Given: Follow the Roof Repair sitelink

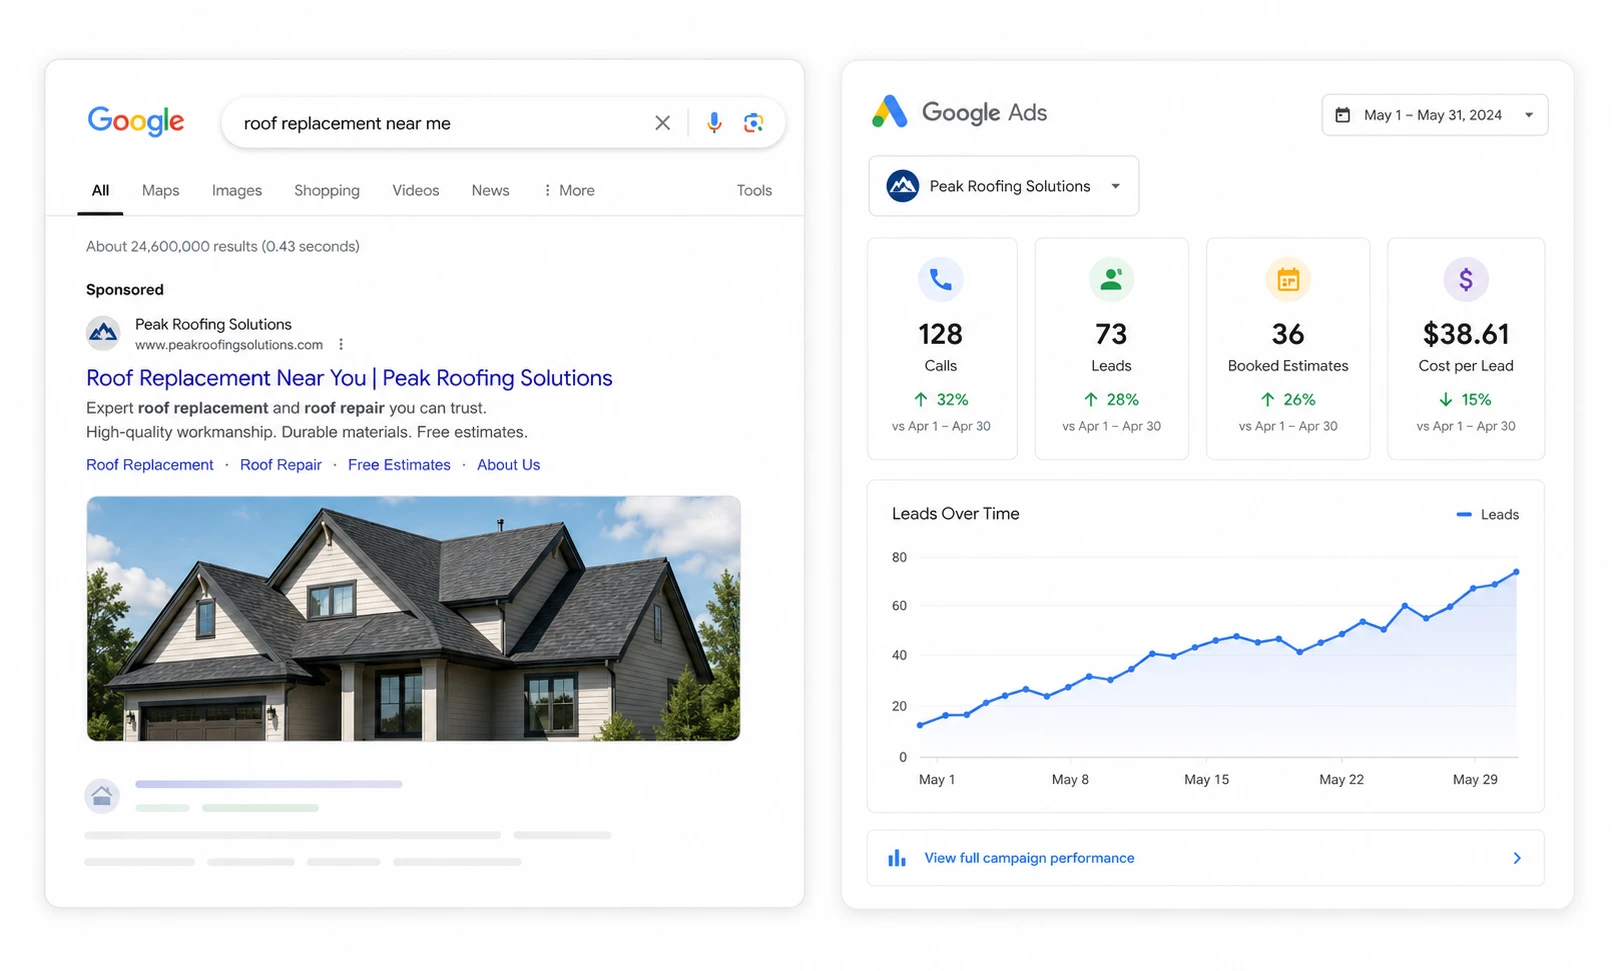Looking at the screenshot, I should pos(281,465).
